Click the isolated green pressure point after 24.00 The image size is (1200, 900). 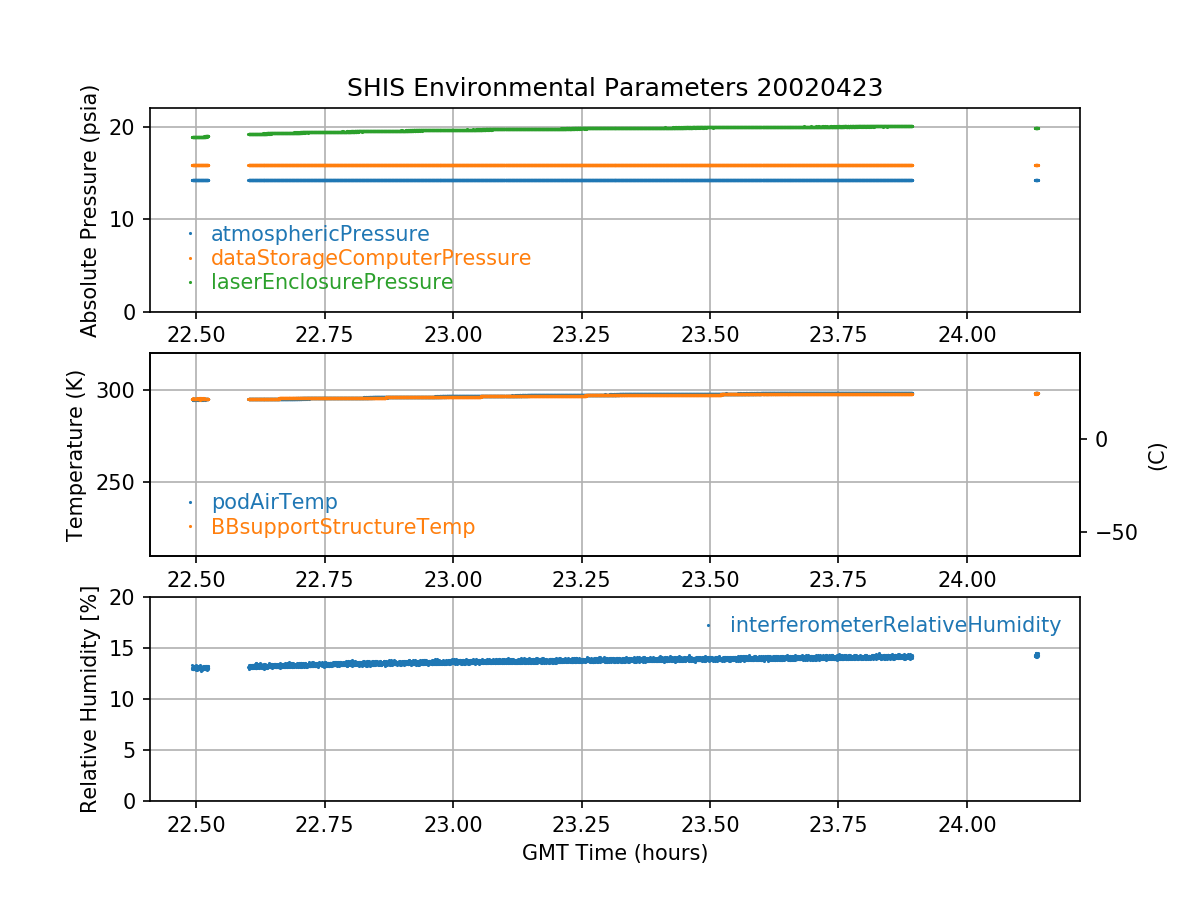coord(1037,128)
